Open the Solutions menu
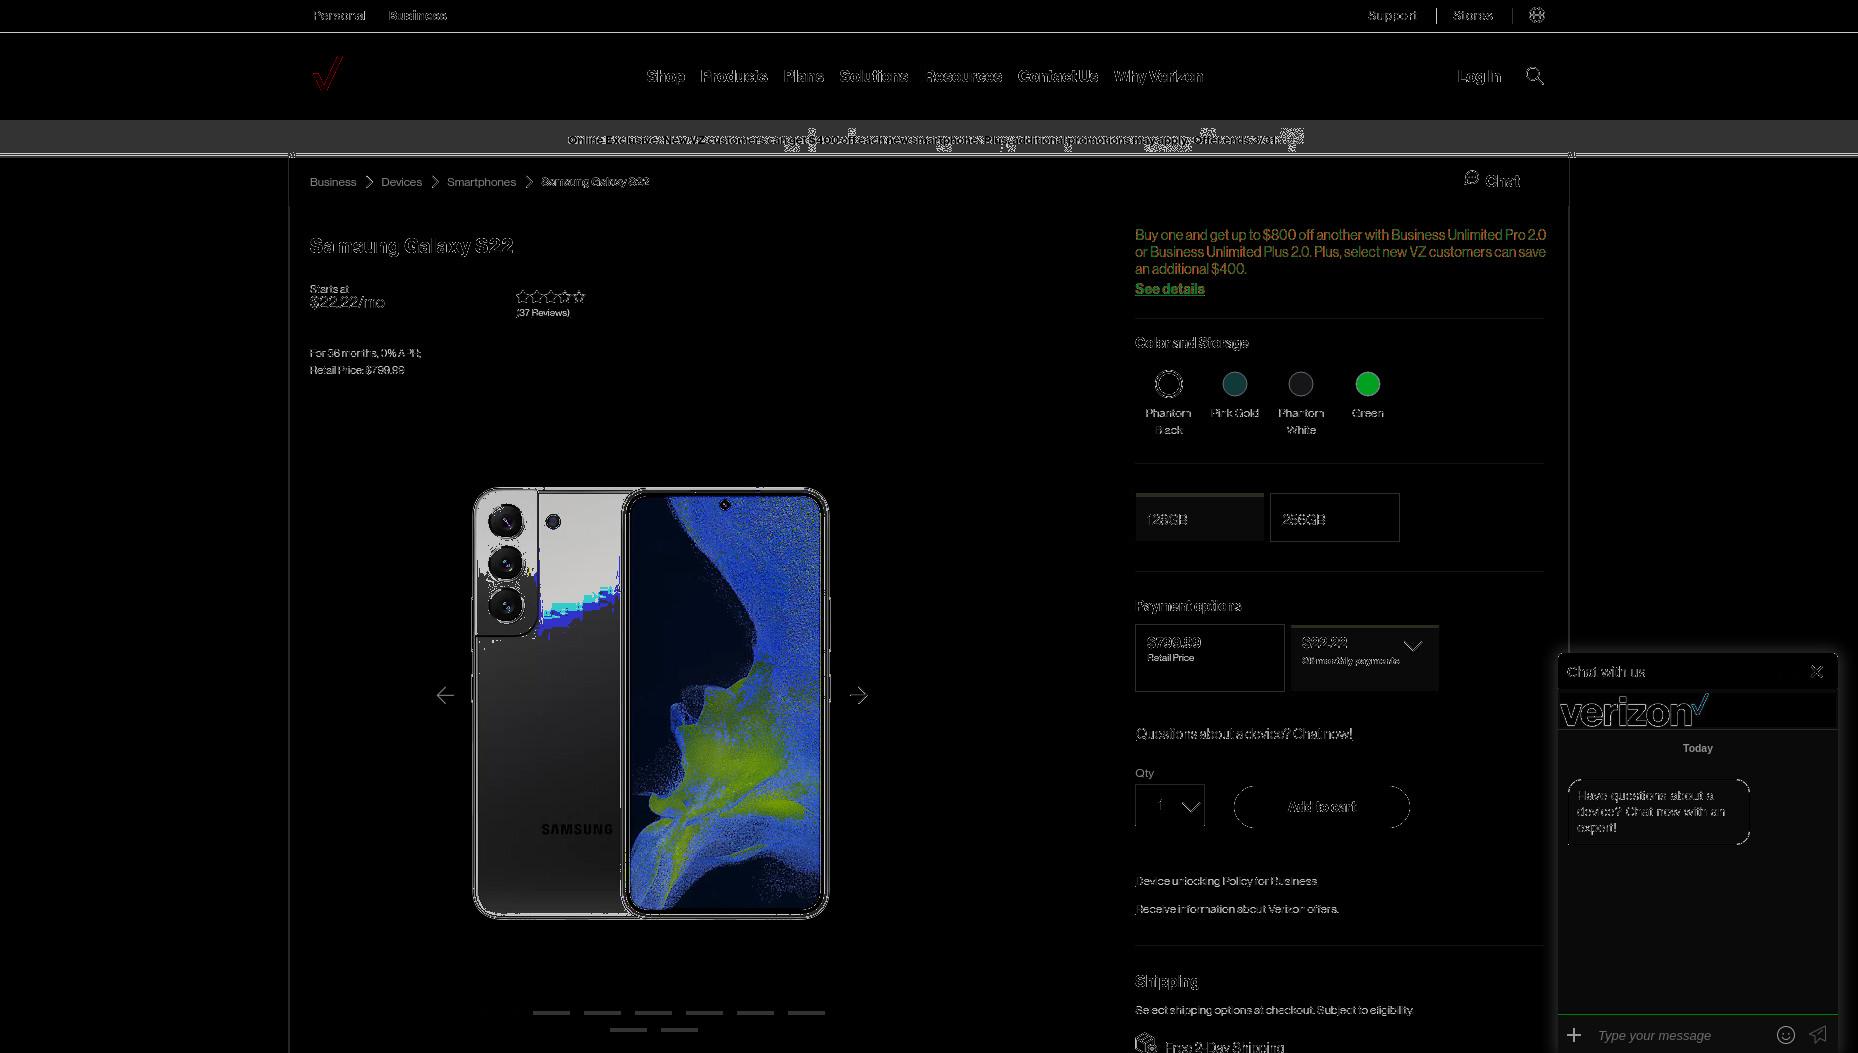The image size is (1858, 1053). (x=874, y=76)
